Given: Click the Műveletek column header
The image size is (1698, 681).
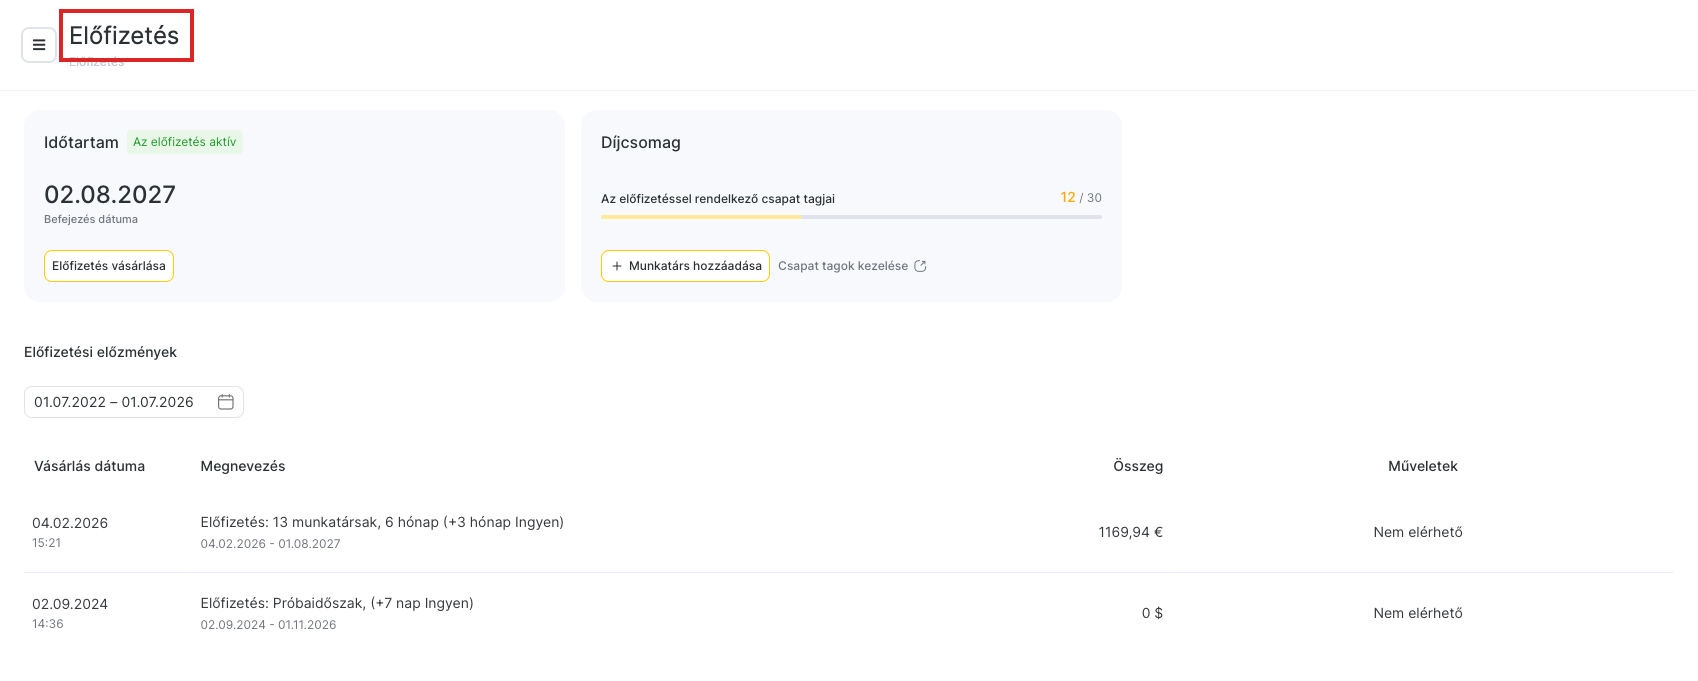Looking at the screenshot, I should coord(1423,466).
